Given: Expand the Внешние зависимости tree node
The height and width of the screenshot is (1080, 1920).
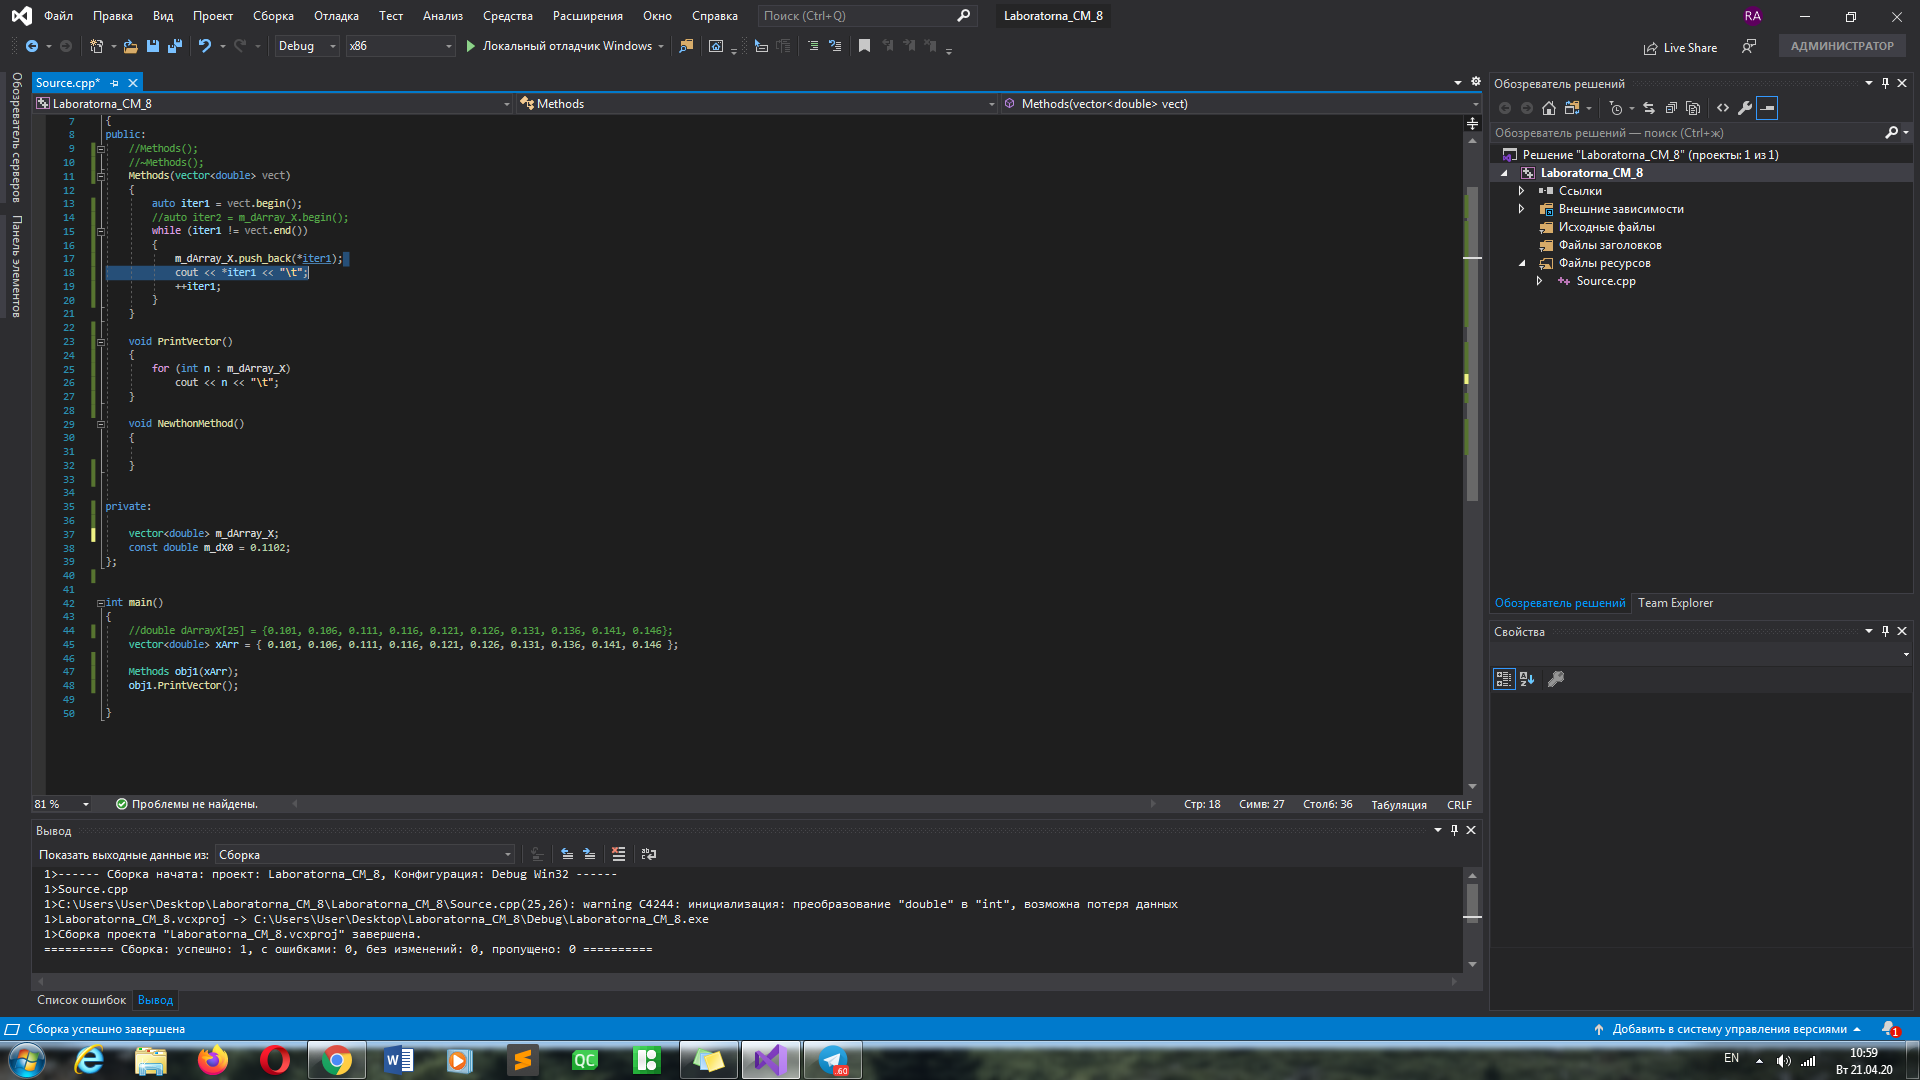Looking at the screenshot, I should point(1522,209).
